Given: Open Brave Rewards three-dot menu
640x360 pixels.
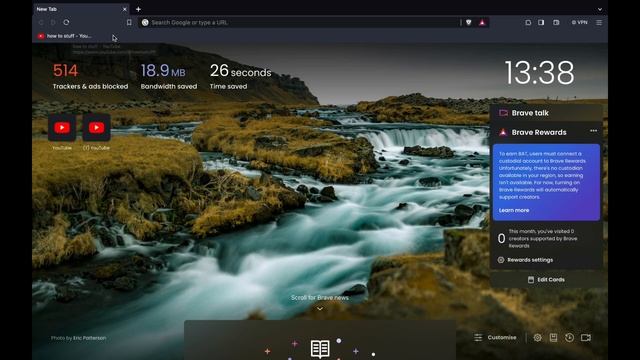Looking at the screenshot, I should coord(593,131).
